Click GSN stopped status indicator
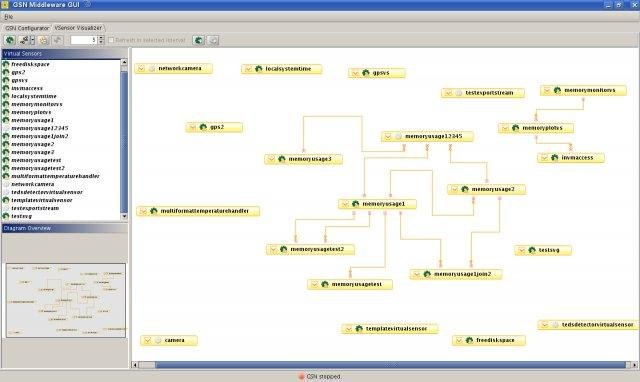Screen dimensions: 640x382 [x=320, y=376]
